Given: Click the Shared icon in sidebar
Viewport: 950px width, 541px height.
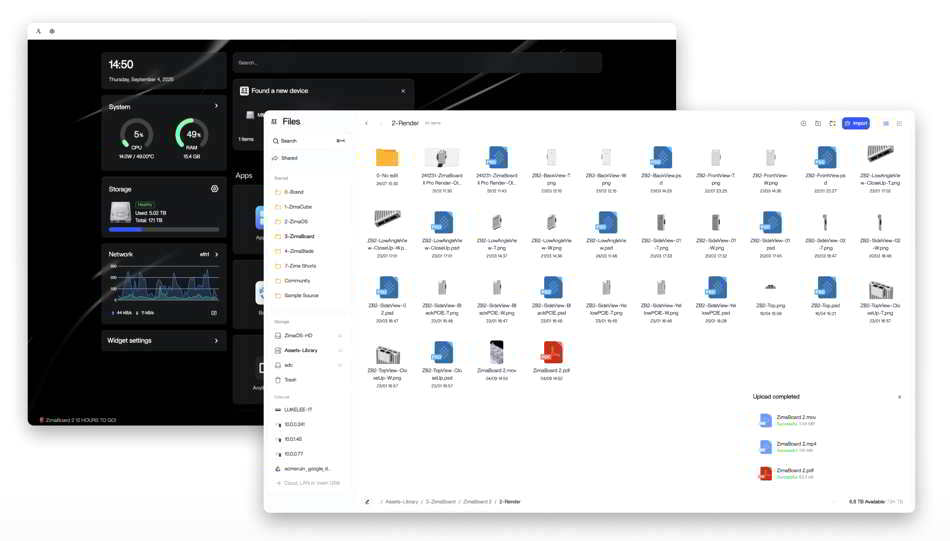Looking at the screenshot, I should pos(276,158).
